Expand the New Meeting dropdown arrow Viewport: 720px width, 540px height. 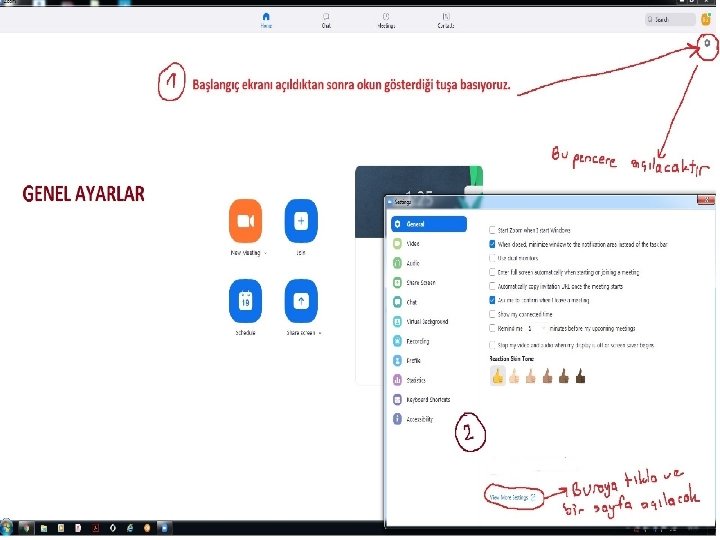pos(265,253)
